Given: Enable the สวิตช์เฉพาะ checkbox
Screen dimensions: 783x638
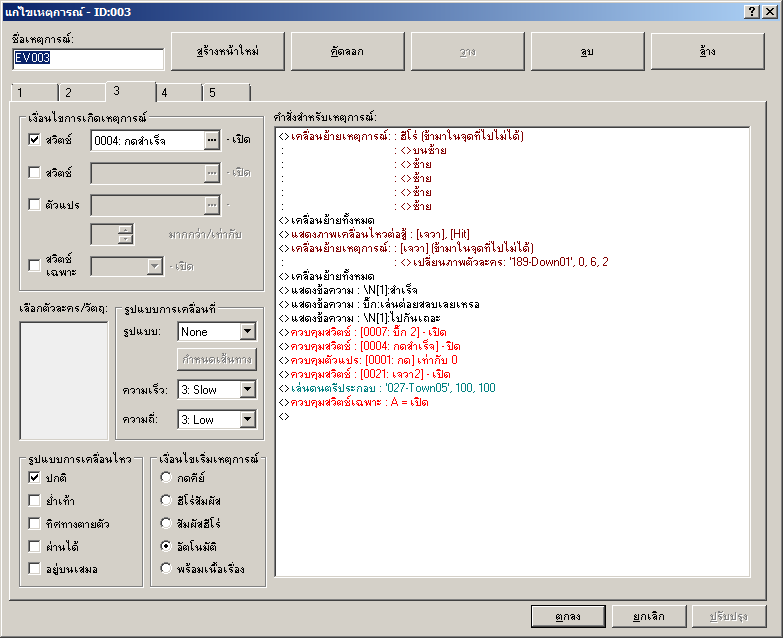Looking at the screenshot, I should tap(34, 265).
